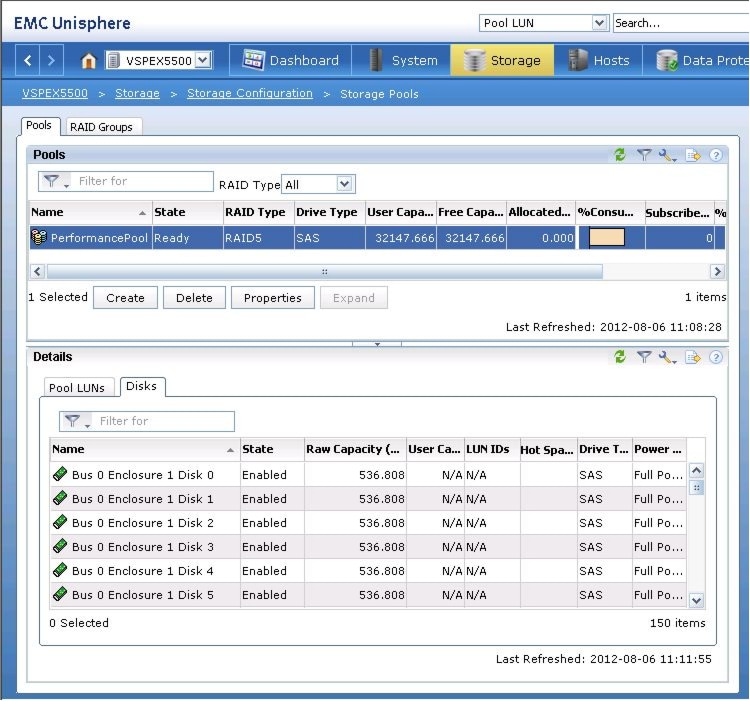Click the Disks filter input field
Image resolution: width=750 pixels, height=713 pixels.
[164, 422]
